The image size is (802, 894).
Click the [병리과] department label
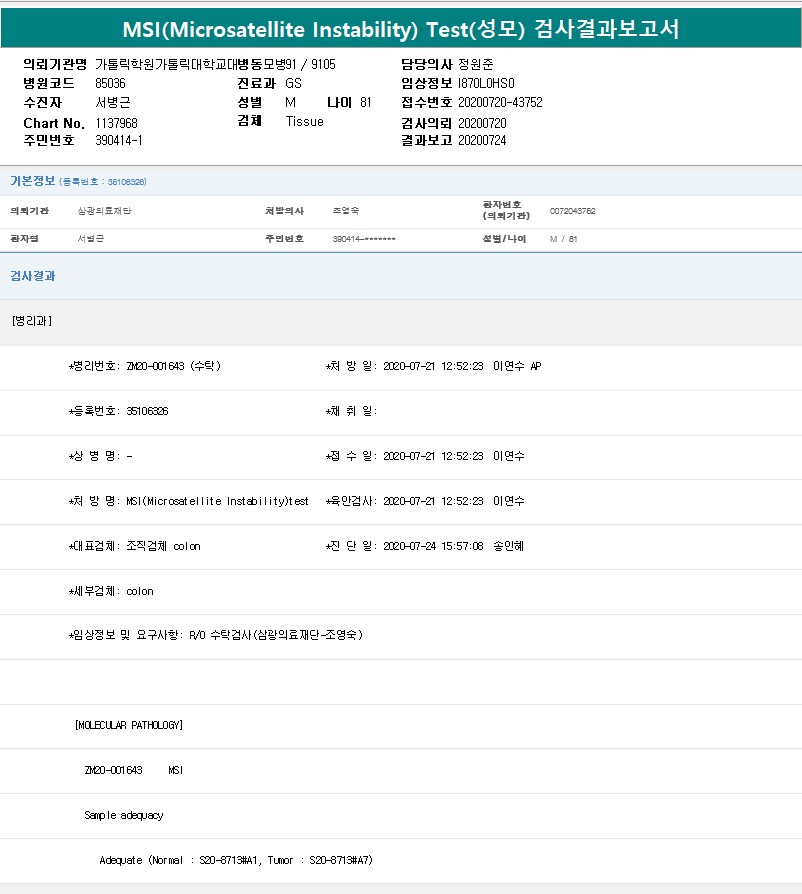[32, 321]
